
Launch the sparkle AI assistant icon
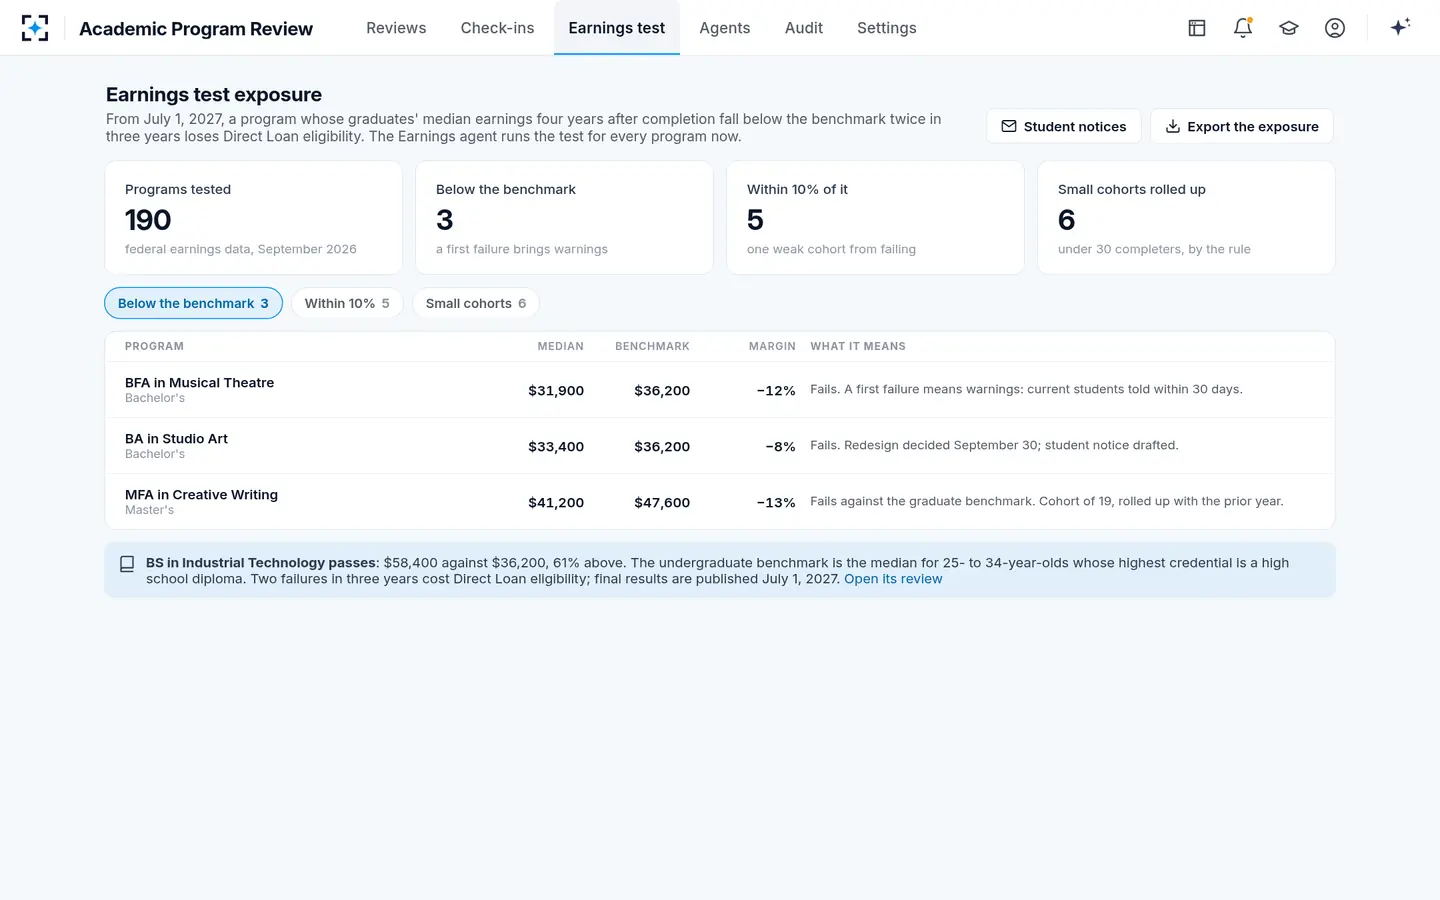[1400, 27]
